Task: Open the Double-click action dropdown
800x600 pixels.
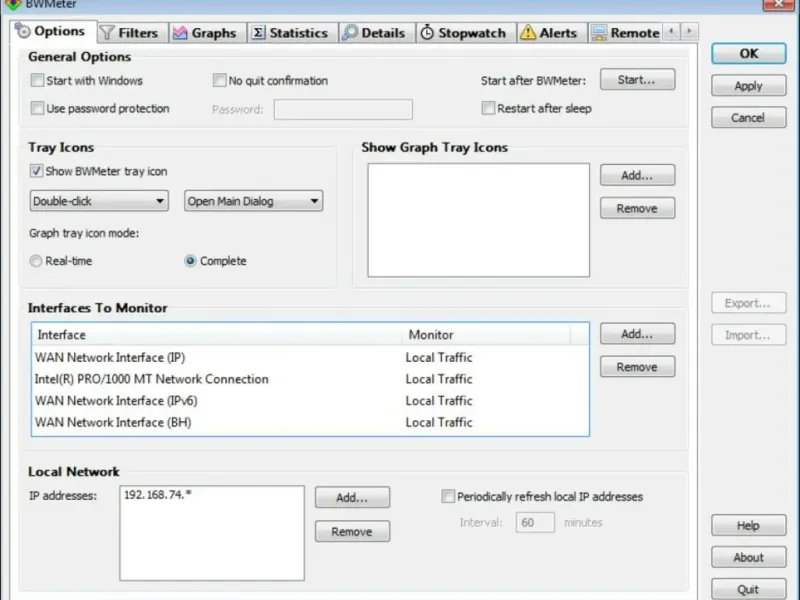Action: (99, 201)
